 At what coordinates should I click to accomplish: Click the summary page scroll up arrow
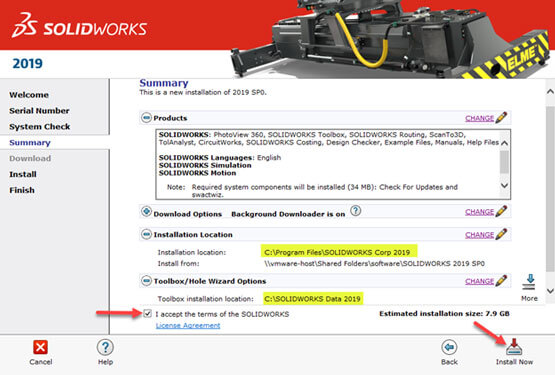click(x=550, y=92)
